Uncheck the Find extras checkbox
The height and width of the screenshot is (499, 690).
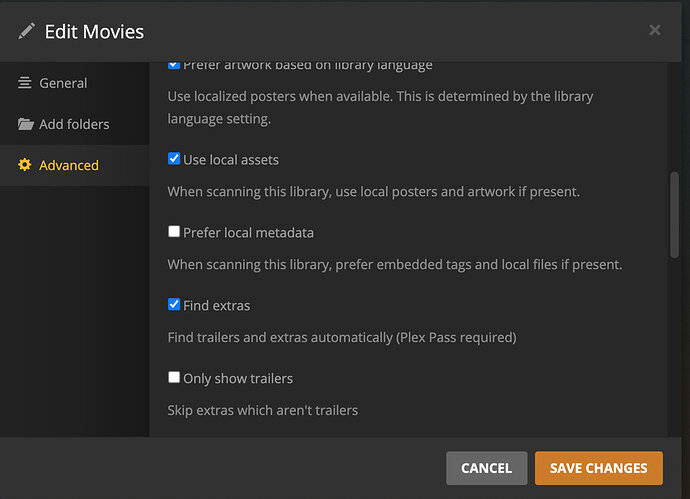[x=174, y=305]
